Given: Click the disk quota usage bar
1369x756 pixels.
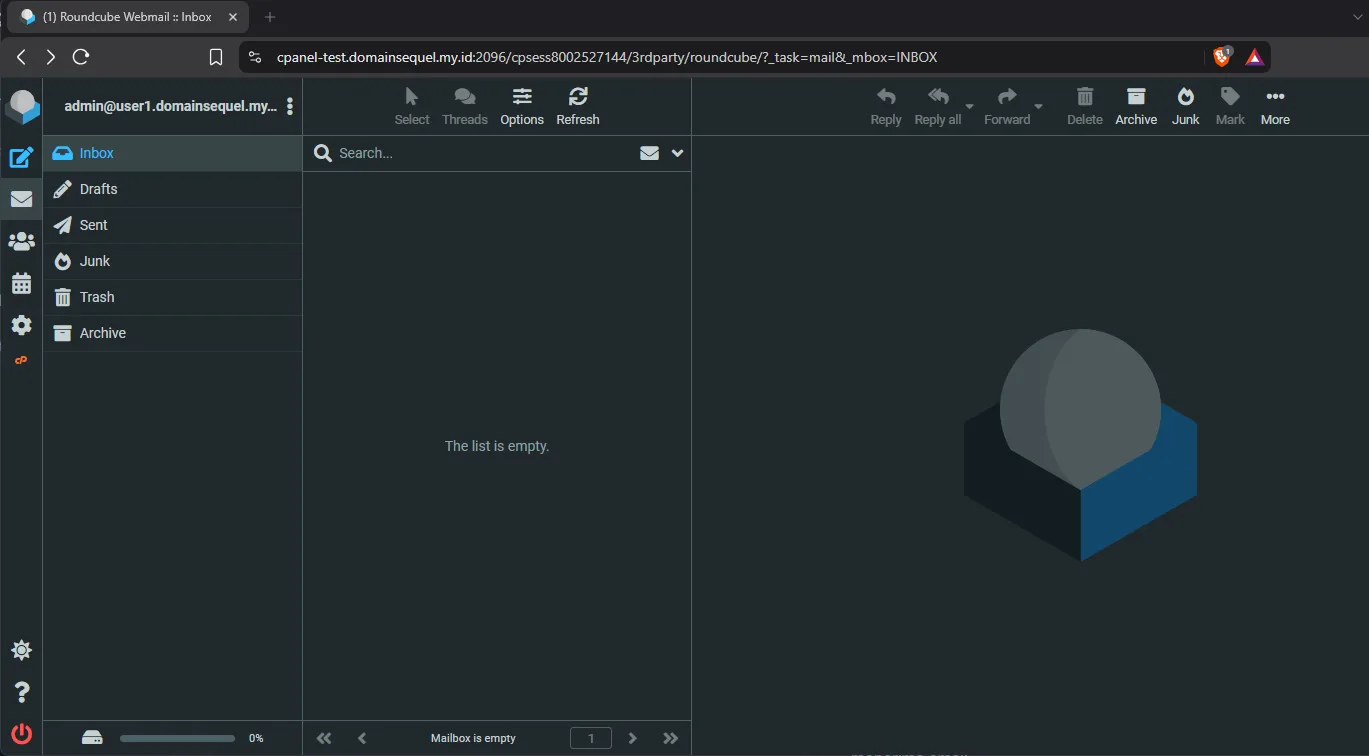Looking at the screenshot, I should tap(177, 738).
